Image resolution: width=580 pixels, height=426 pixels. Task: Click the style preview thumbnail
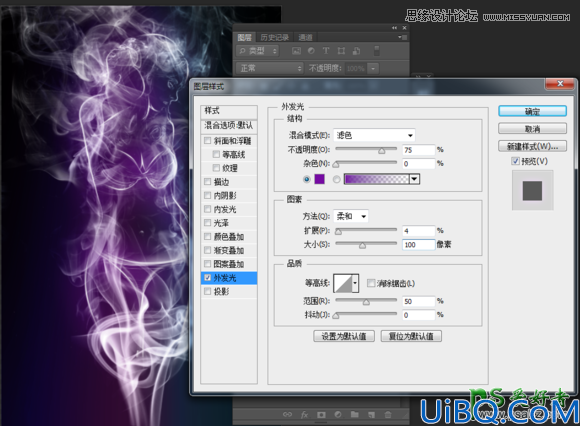[x=532, y=190]
